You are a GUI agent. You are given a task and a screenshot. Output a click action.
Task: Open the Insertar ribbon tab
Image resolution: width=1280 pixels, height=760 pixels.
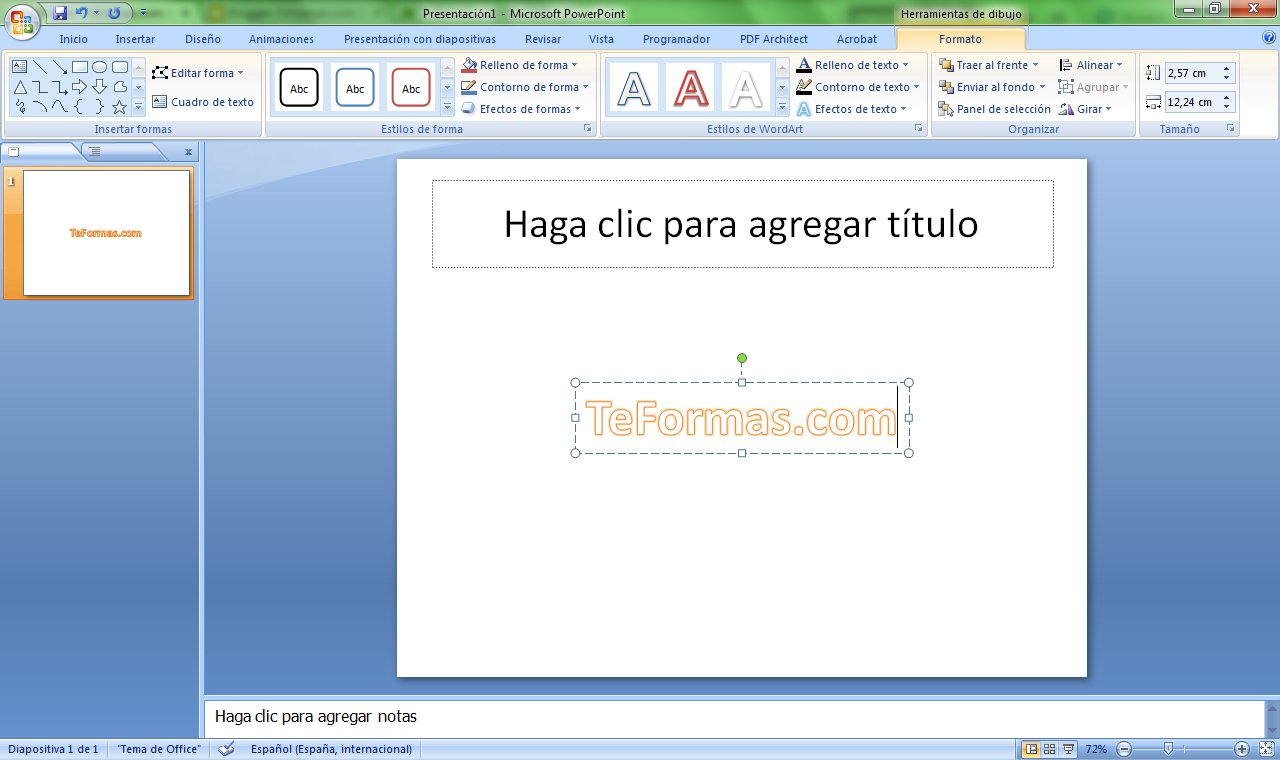click(135, 39)
